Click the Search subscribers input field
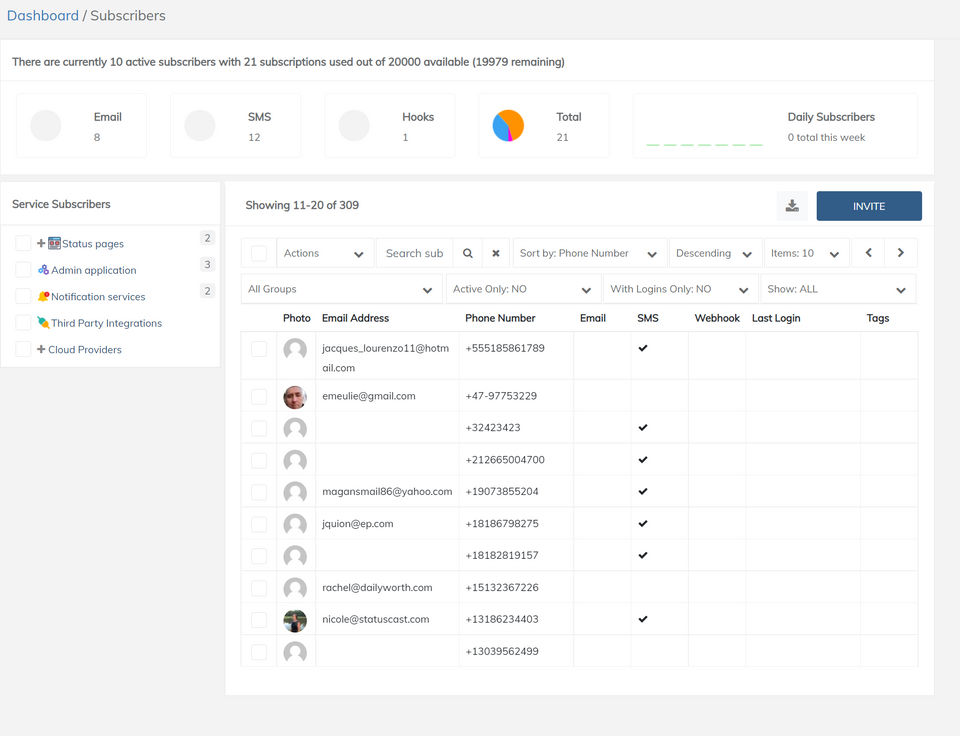960x736 pixels. [x=414, y=253]
